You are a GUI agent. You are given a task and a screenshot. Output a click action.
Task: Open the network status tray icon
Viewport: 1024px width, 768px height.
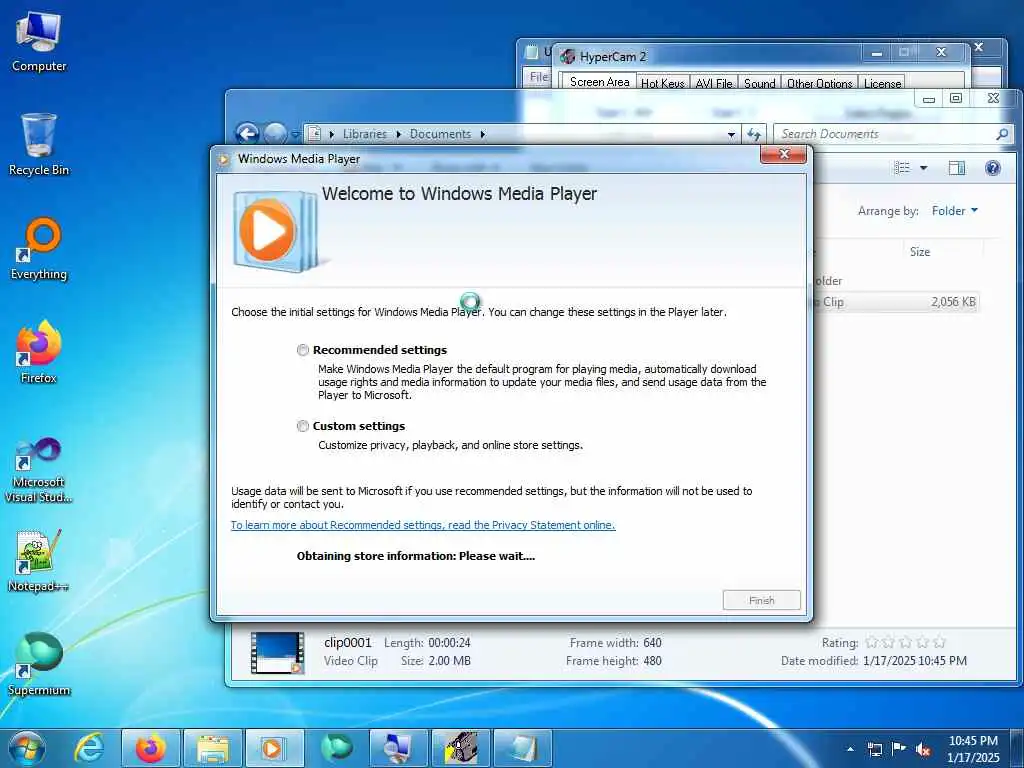pyautogui.click(x=875, y=749)
